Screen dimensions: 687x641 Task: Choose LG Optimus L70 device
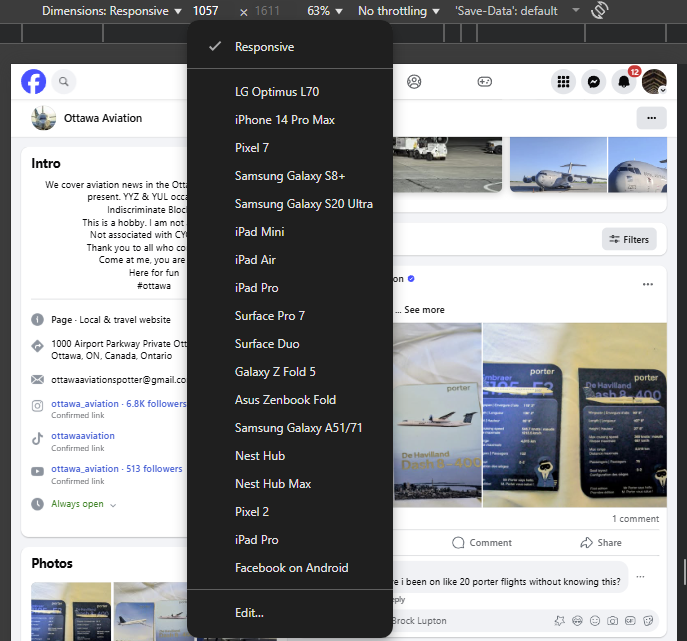click(290, 92)
